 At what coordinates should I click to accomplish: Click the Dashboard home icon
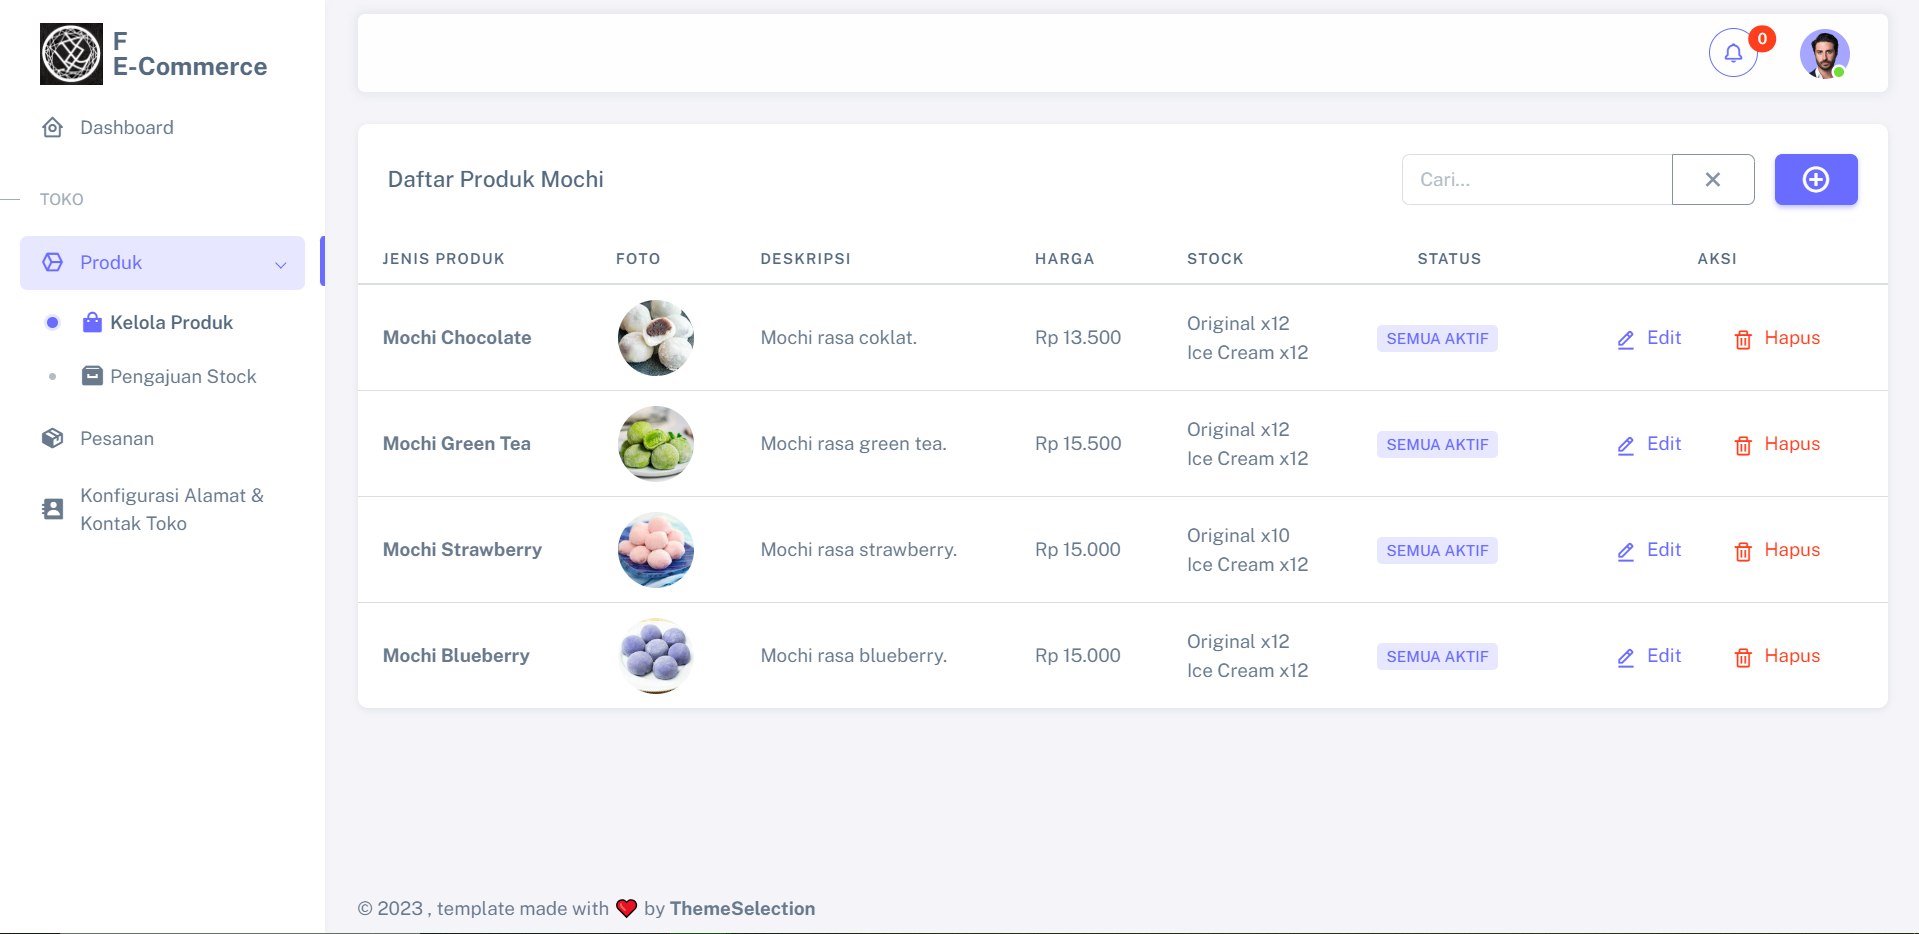(53, 128)
